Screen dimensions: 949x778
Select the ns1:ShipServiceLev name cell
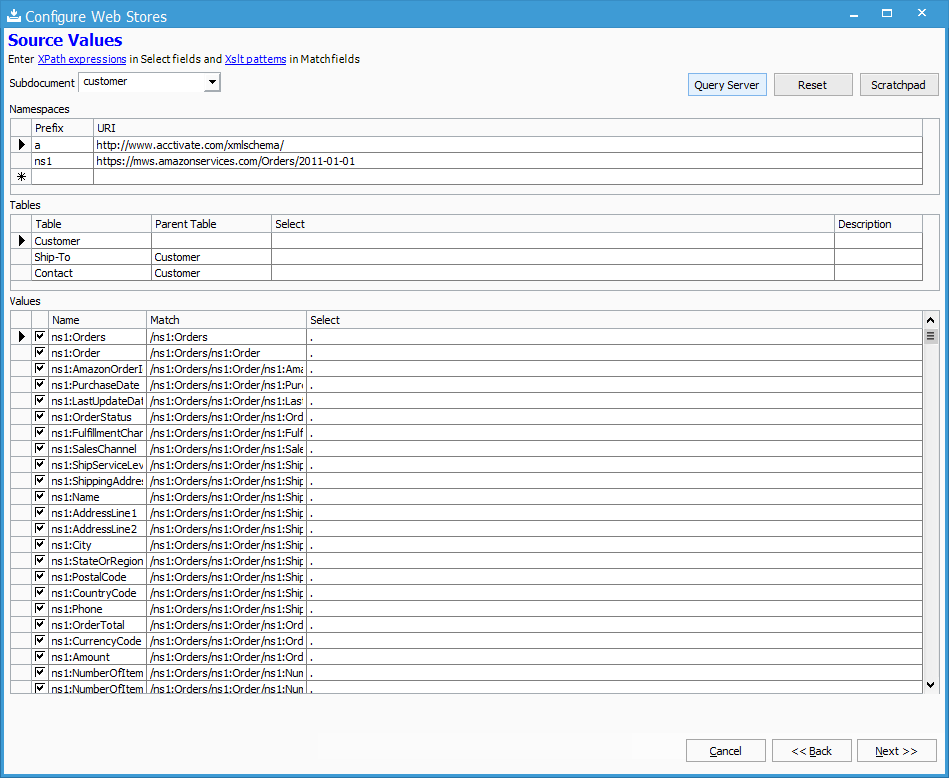97,465
